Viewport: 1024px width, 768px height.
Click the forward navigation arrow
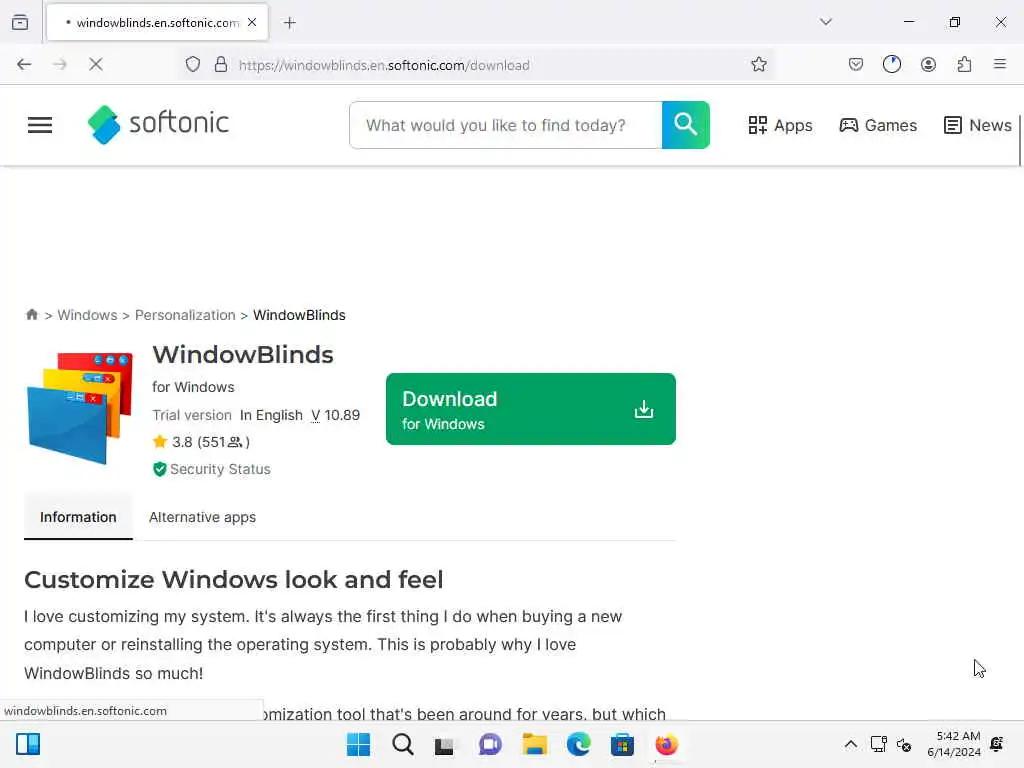60,64
